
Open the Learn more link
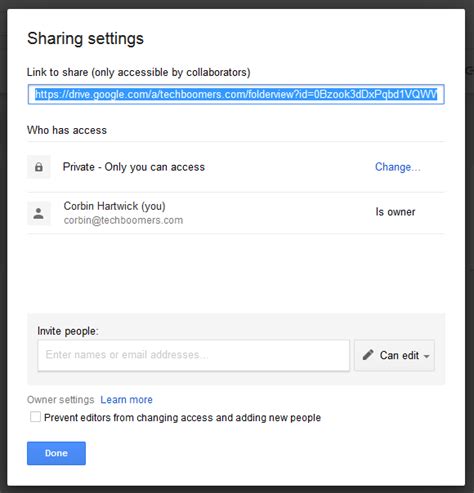(x=126, y=400)
